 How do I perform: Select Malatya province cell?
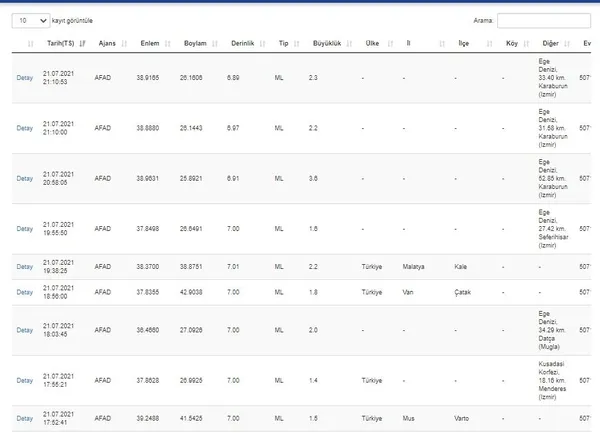413,267
